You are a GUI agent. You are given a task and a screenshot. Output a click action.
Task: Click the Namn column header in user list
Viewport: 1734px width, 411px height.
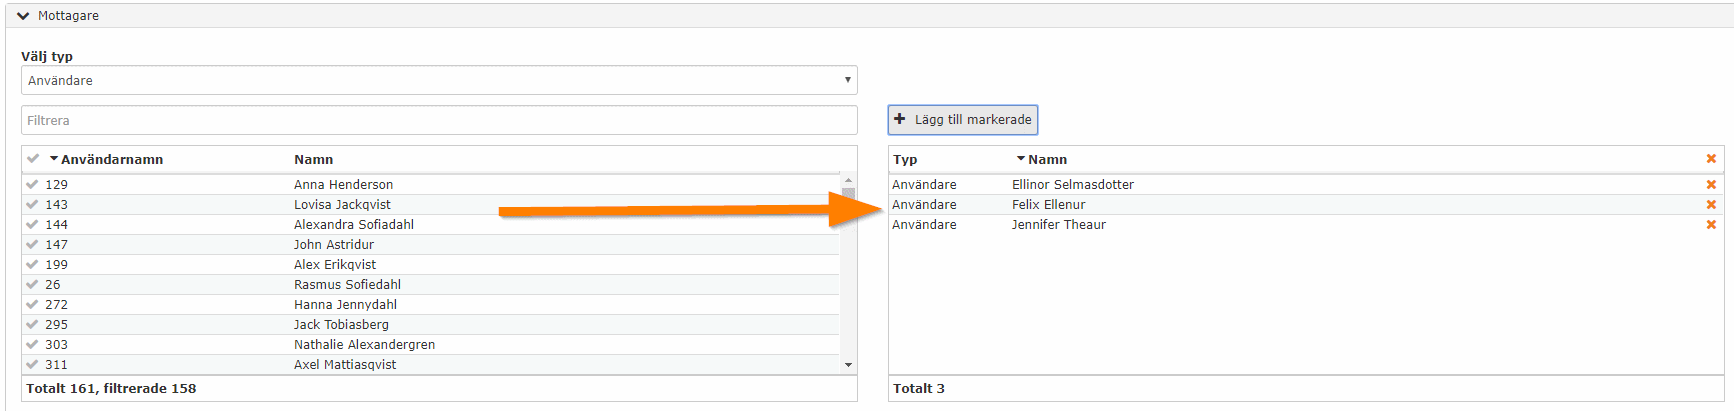[313, 159]
